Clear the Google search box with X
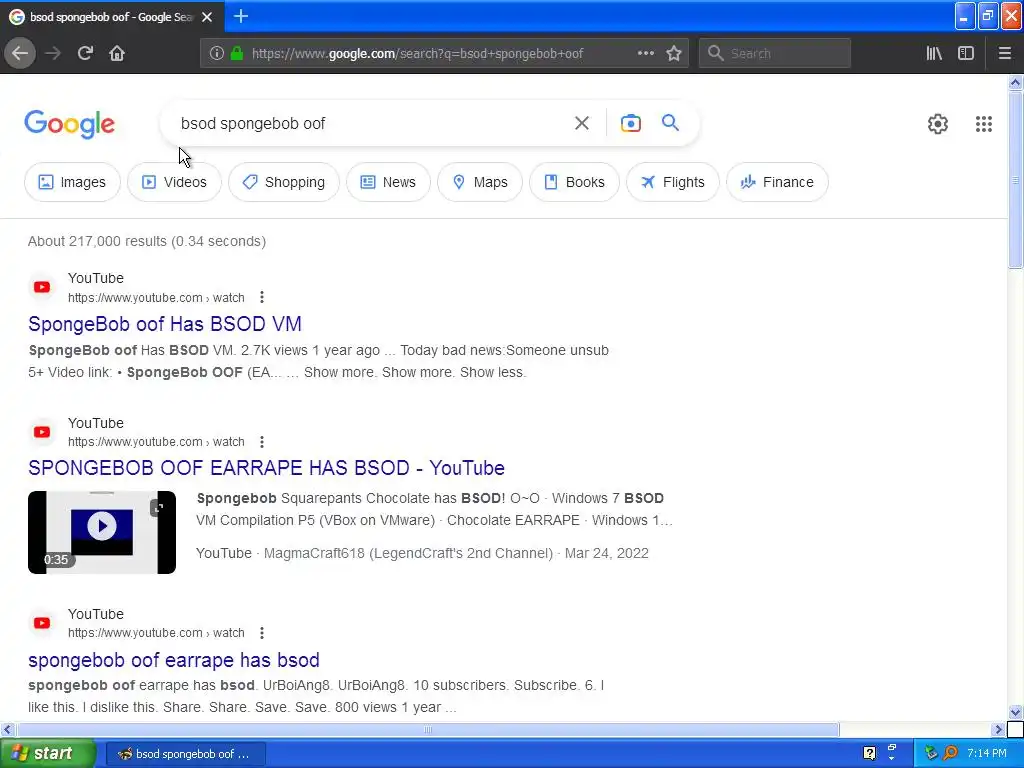The image size is (1024, 768). 582,123
